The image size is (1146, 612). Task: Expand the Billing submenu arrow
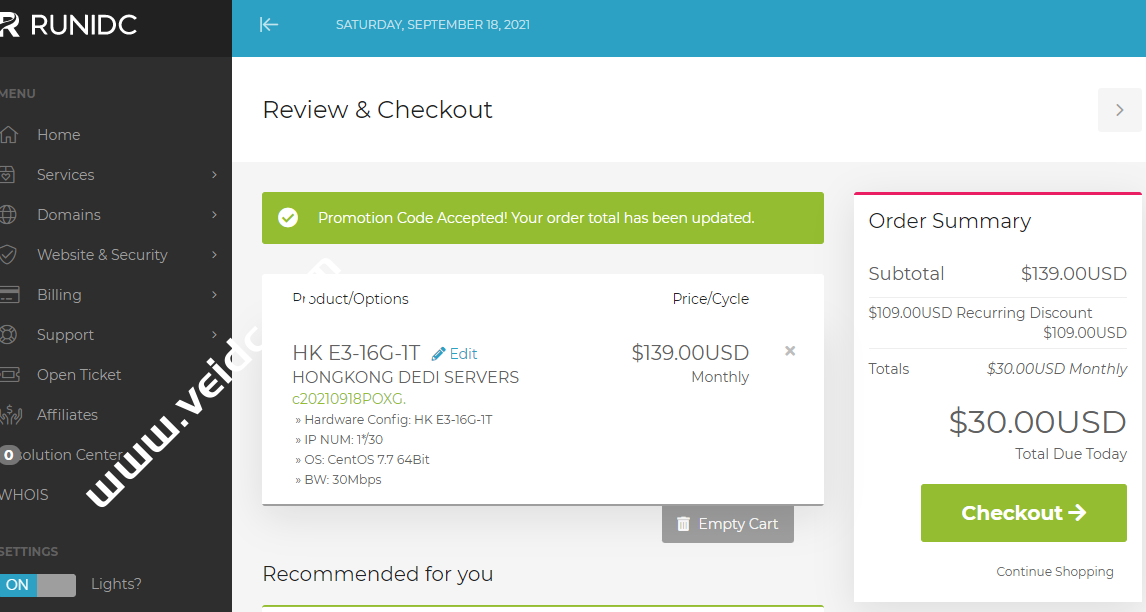pos(214,295)
